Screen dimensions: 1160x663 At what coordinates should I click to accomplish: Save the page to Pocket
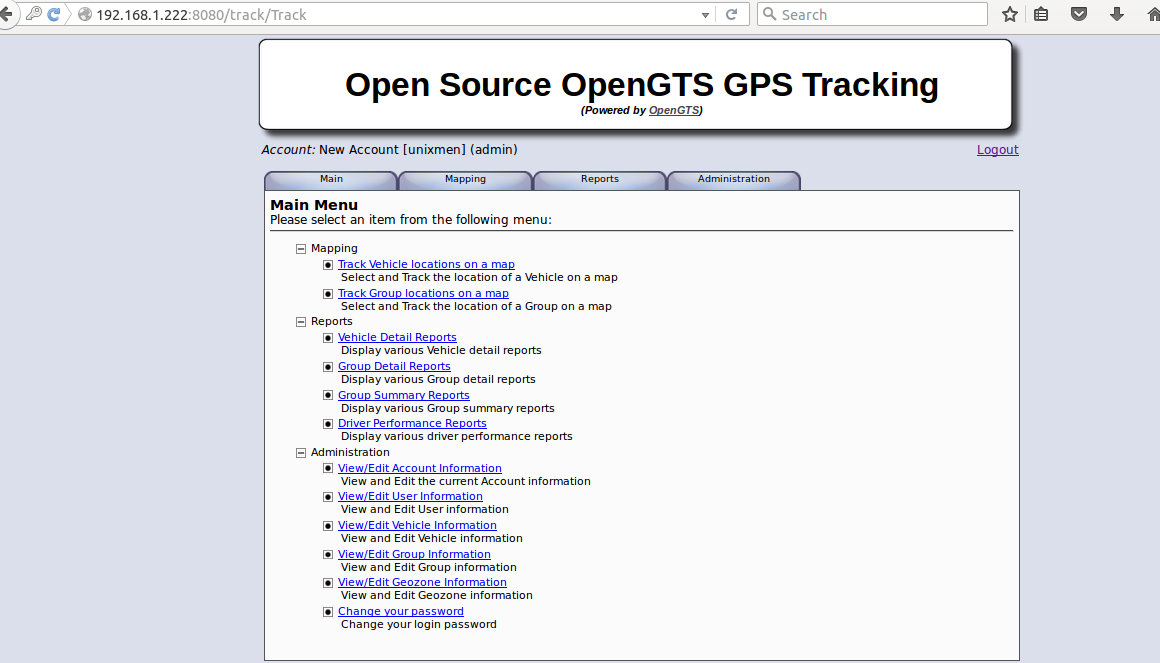[x=1079, y=14]
